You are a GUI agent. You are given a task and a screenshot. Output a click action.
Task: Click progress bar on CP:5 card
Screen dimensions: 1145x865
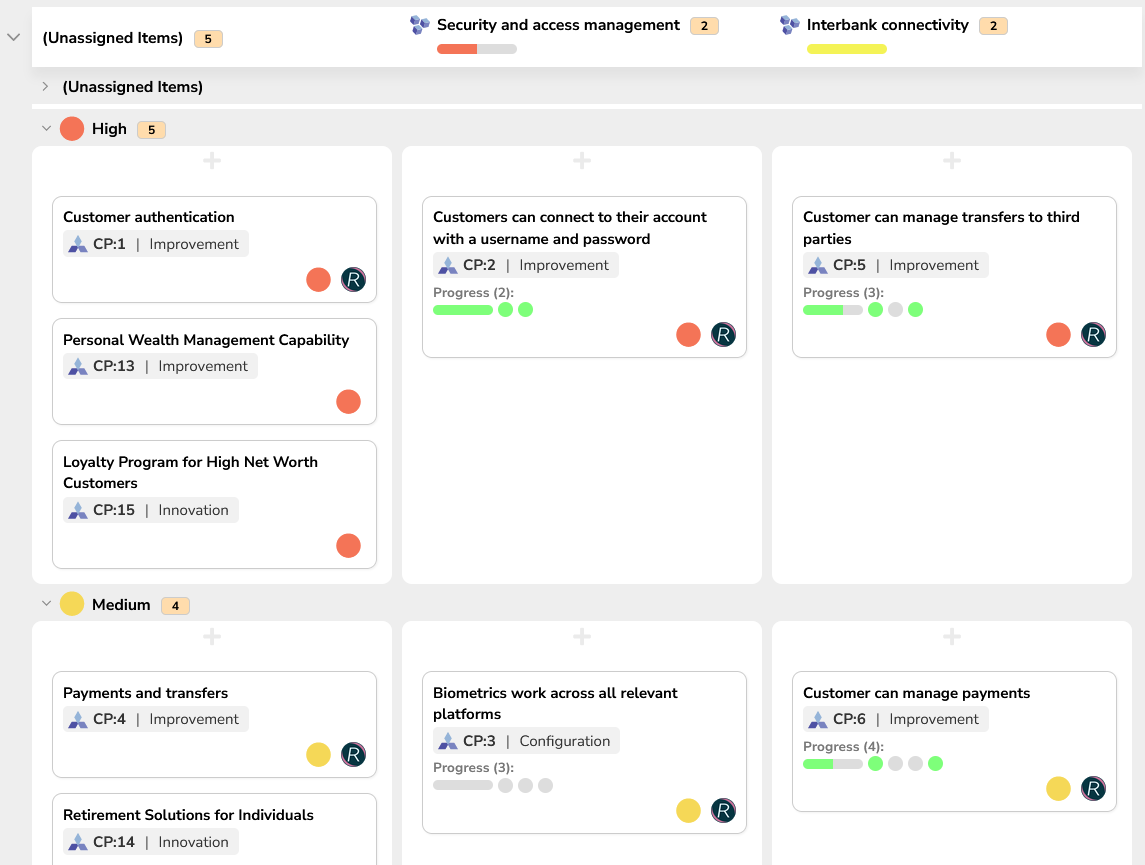[x=832, y=310]
